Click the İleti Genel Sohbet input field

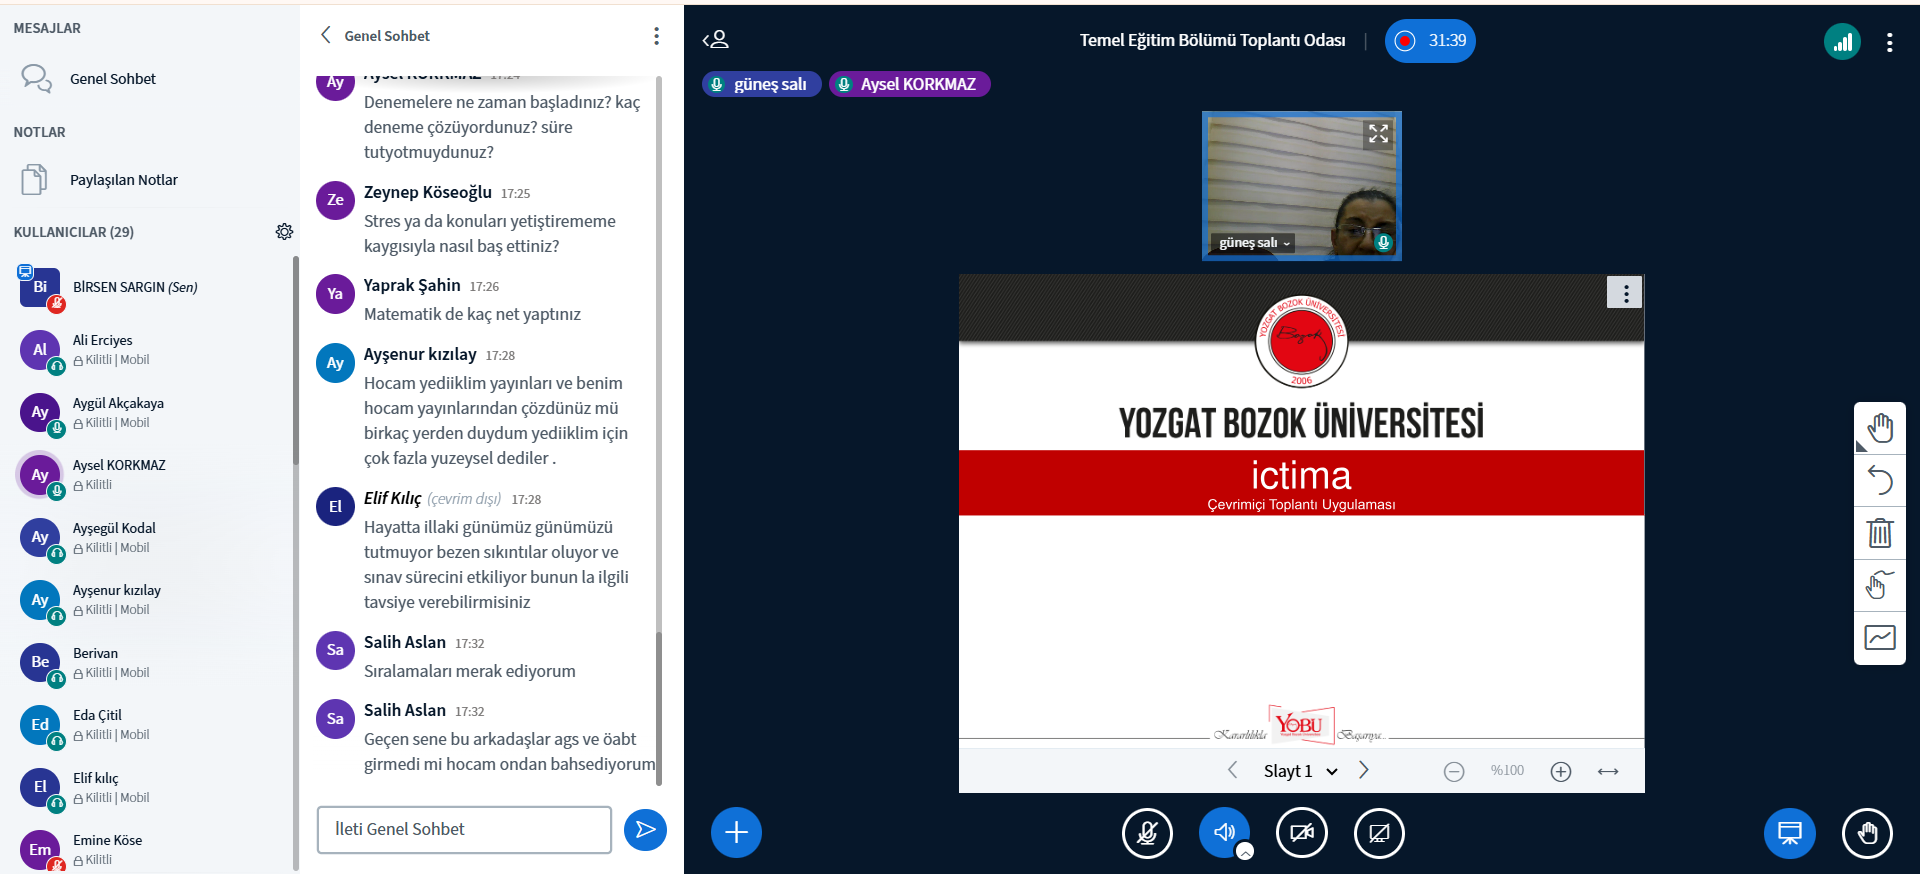(x=464, y=829)
